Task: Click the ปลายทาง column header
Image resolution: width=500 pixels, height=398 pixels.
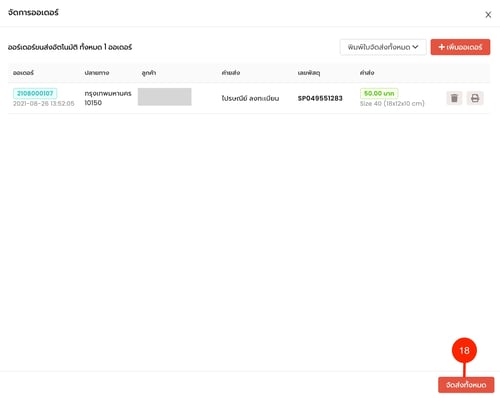Action: [x=97, y=73]
